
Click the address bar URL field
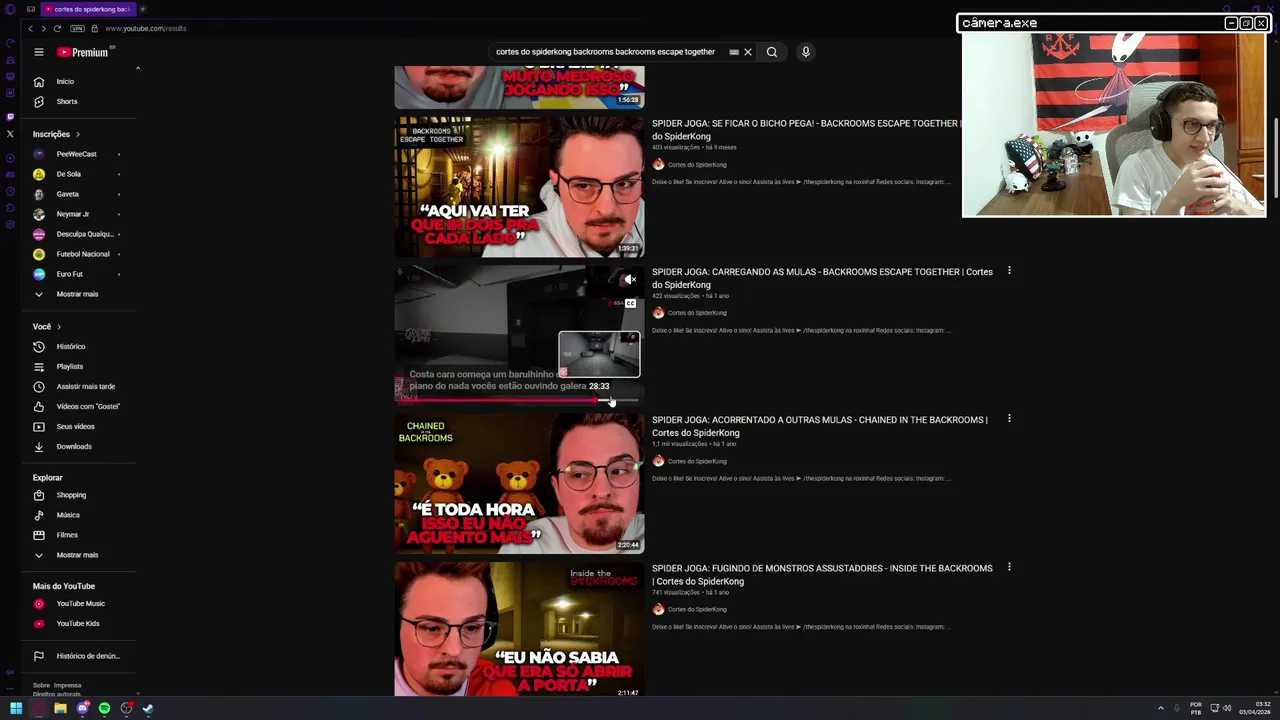[146, 28]
